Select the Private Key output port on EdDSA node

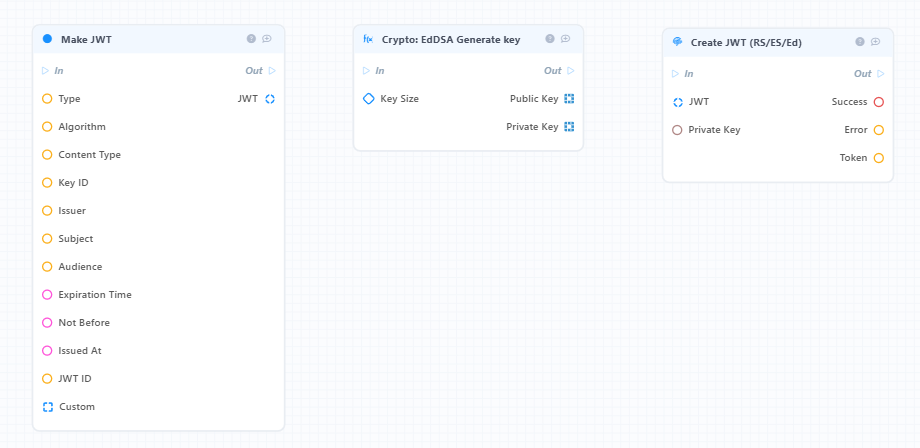tap(569, 127)
